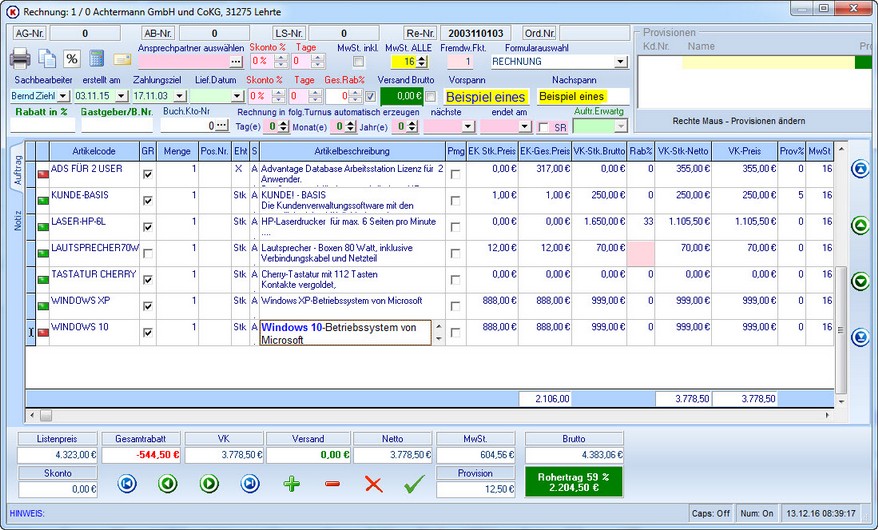Click the VK-Preis column header
Screen dimensions: 878x530
(x=745, y=151)
